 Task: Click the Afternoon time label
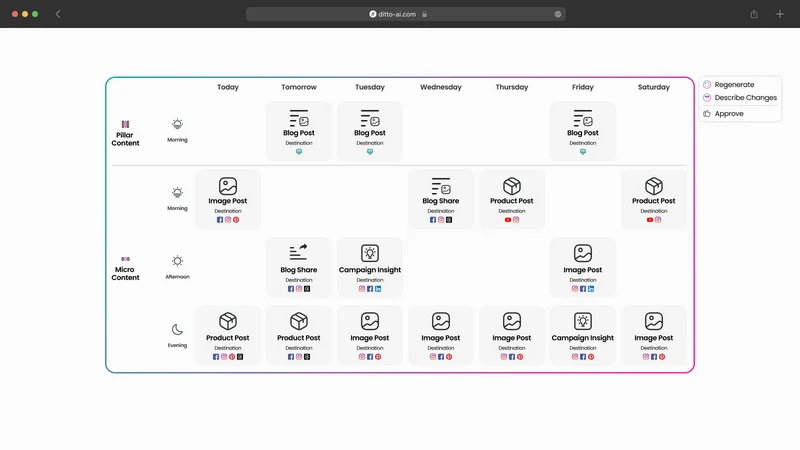pos(177,277)
